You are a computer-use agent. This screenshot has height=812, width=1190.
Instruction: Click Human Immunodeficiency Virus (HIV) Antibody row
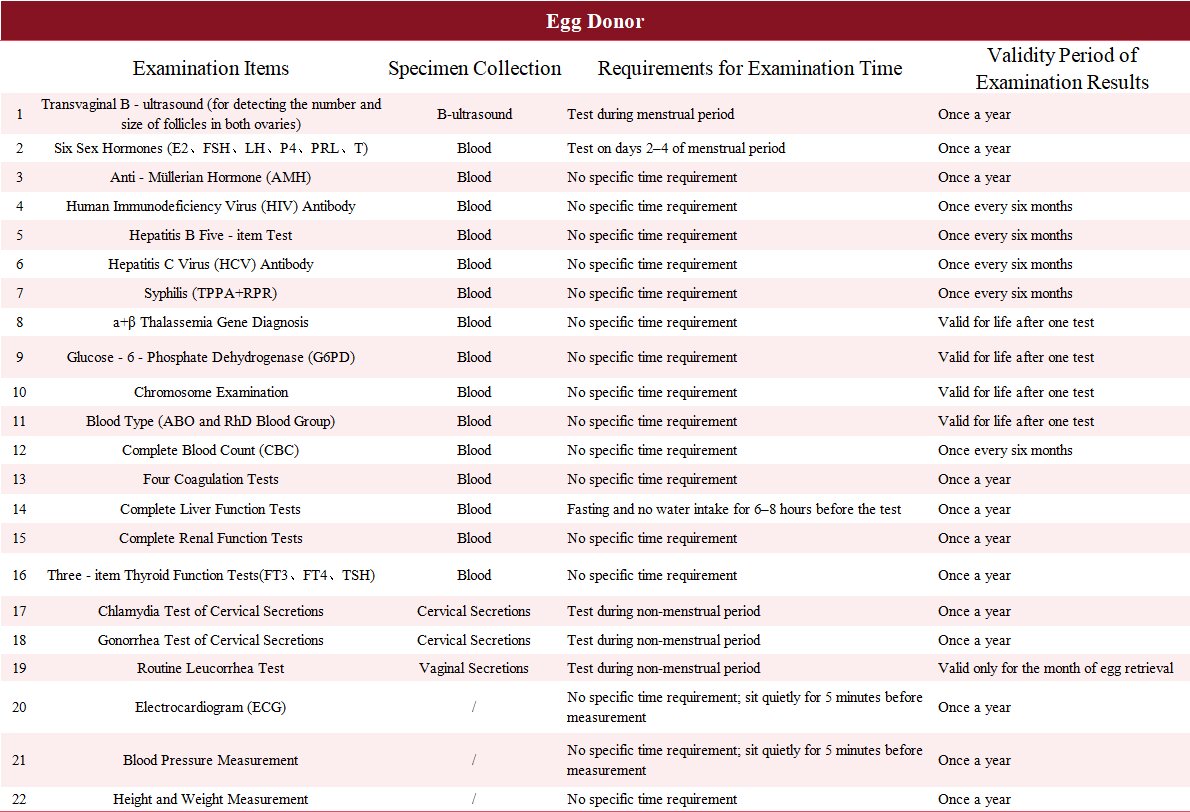(x=211, y=206)
